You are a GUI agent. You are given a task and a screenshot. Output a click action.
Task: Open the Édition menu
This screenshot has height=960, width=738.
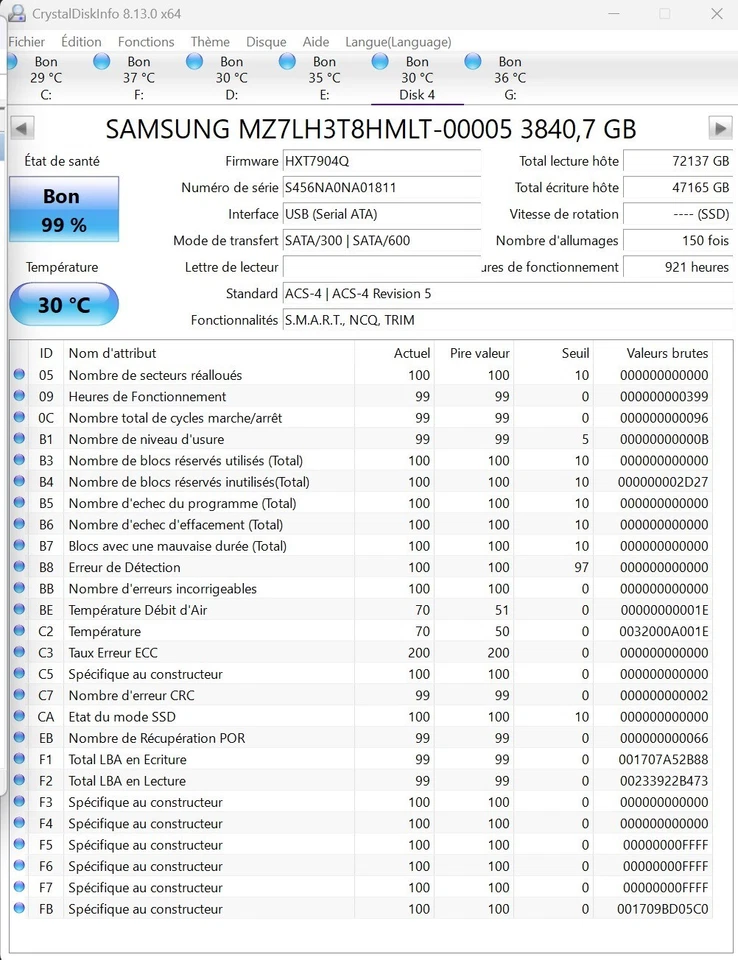[x=81, y=42]
